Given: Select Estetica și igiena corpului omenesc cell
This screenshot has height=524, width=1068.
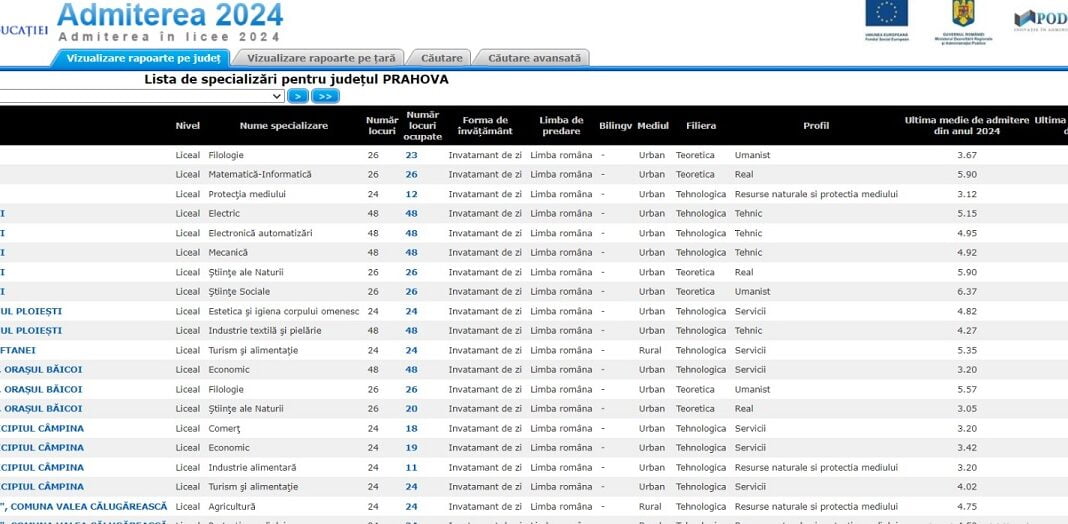Looking at the screenshot, I should pos(283,311).
